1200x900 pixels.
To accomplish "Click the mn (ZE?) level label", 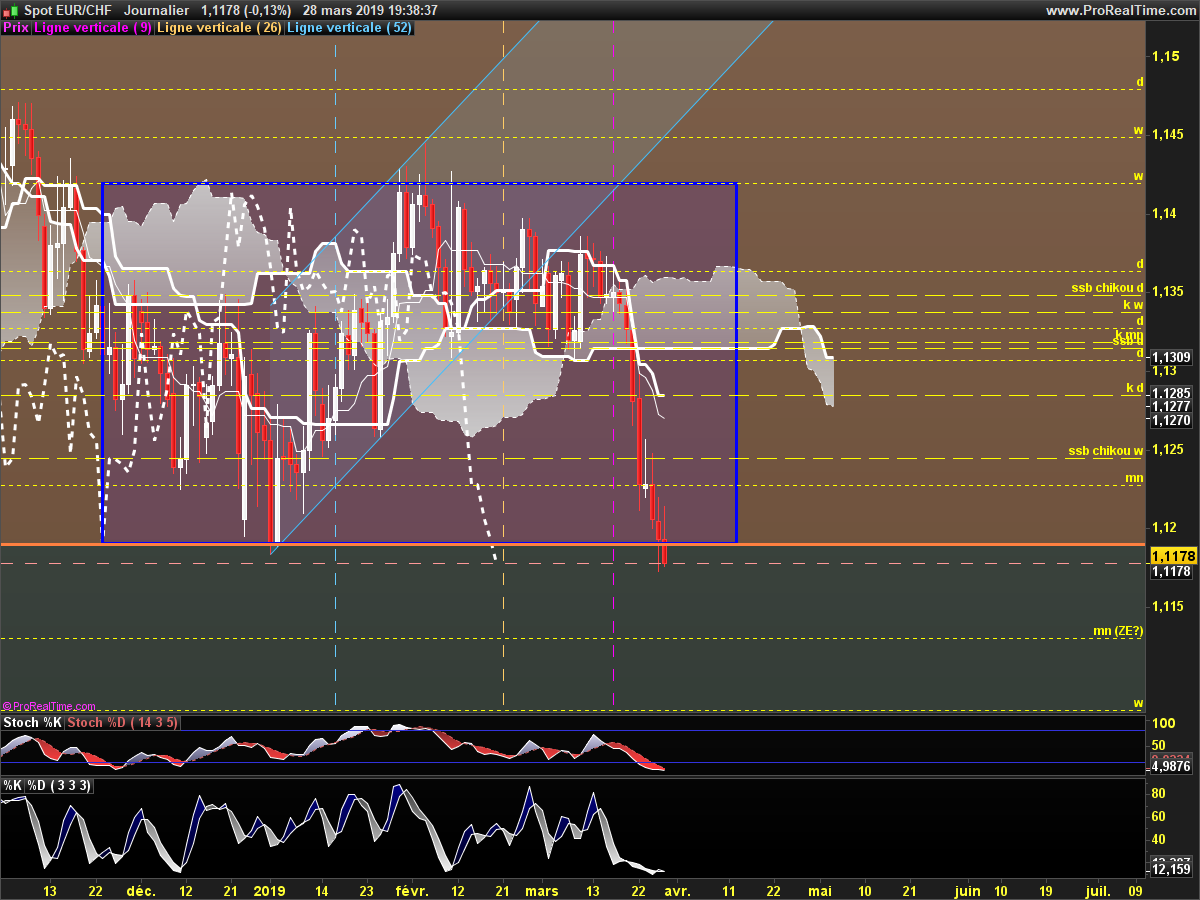I will coord(1118,630).
